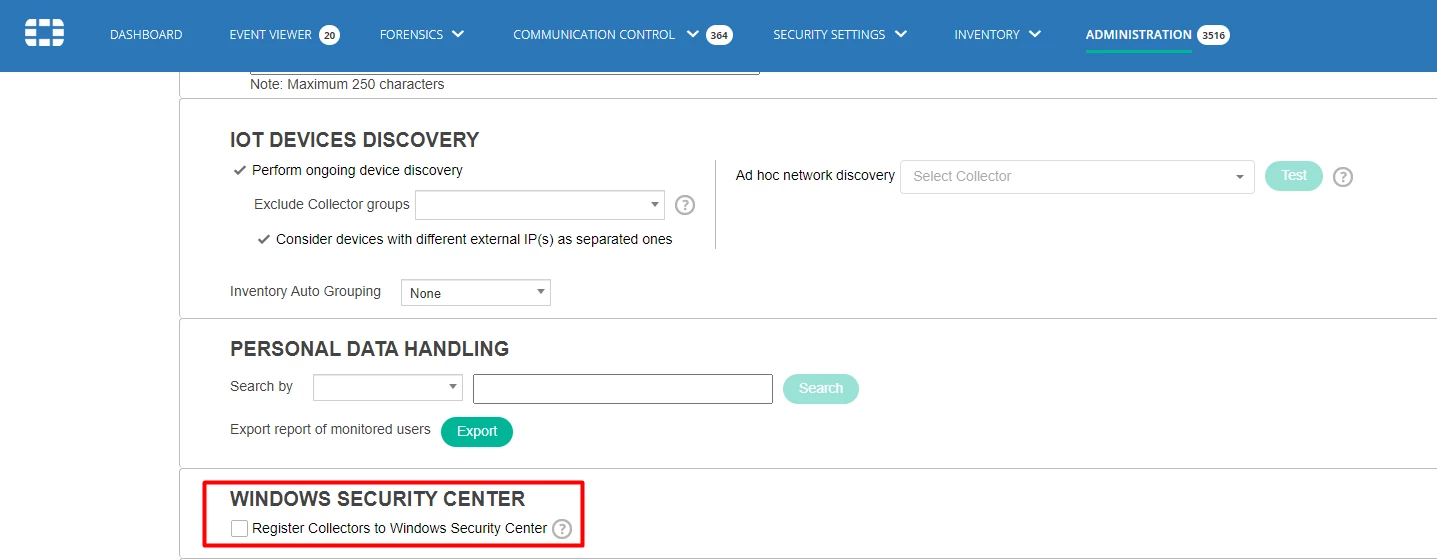
Task: Expand Security Settings menu chevron
Action: (x=901, y=34)
